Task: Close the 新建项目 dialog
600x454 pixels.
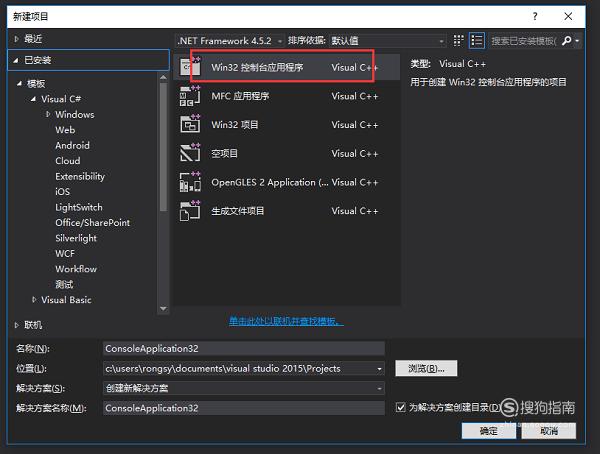Action: [x=568, y=16]
